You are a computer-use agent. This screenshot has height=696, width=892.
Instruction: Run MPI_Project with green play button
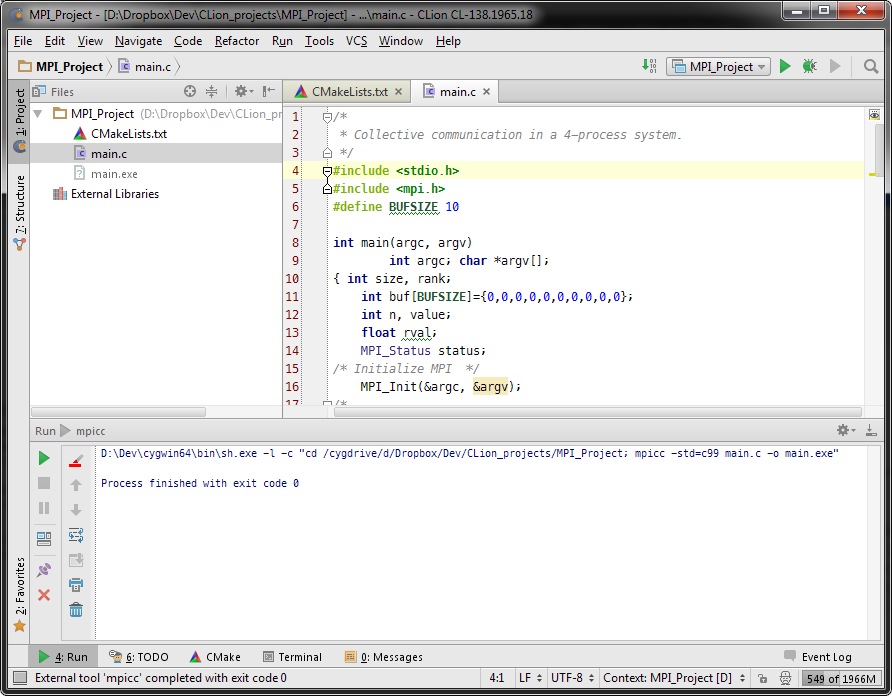click(x=785, y=67)
